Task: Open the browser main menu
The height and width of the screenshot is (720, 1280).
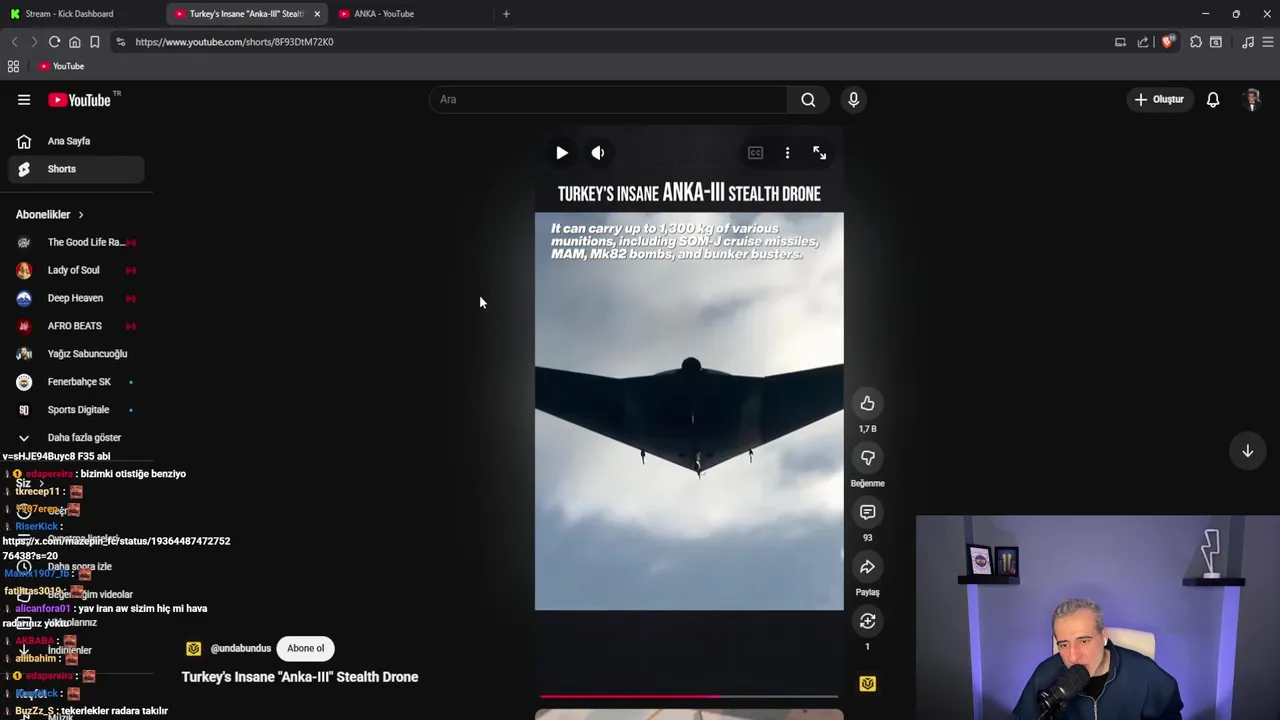Action: [1268, 42]
